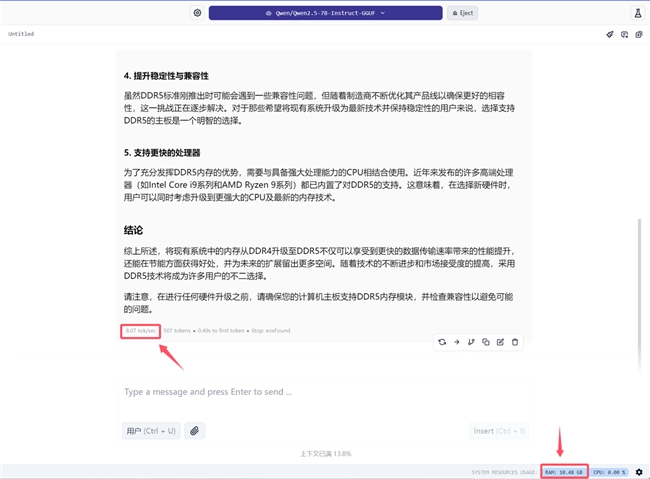Open the Qwen2.5-7B-Instruct-GGUF model dropdown
The image size is (650, 479).
pyautogui.click(x=325, y=13)
